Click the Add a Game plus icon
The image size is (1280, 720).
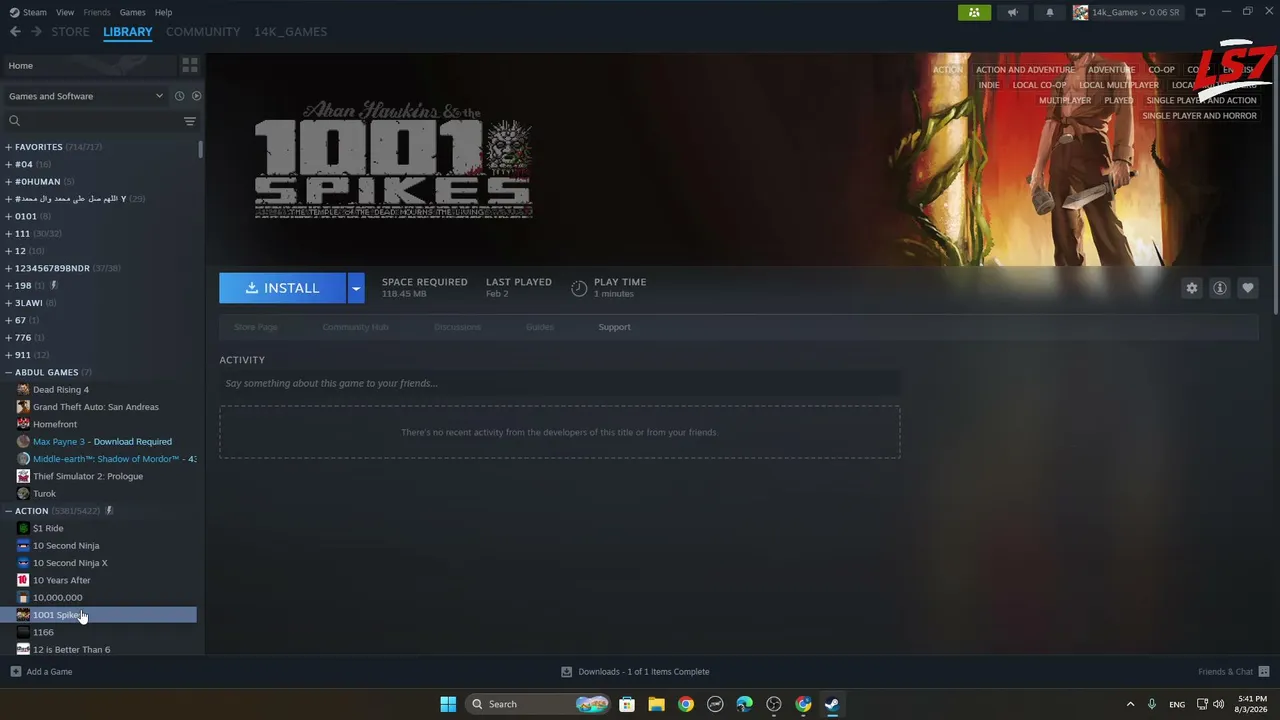point(15,672)
